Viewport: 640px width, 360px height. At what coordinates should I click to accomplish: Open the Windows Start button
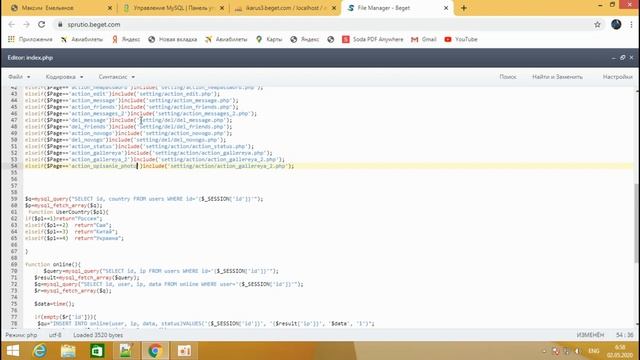(13, 351)
